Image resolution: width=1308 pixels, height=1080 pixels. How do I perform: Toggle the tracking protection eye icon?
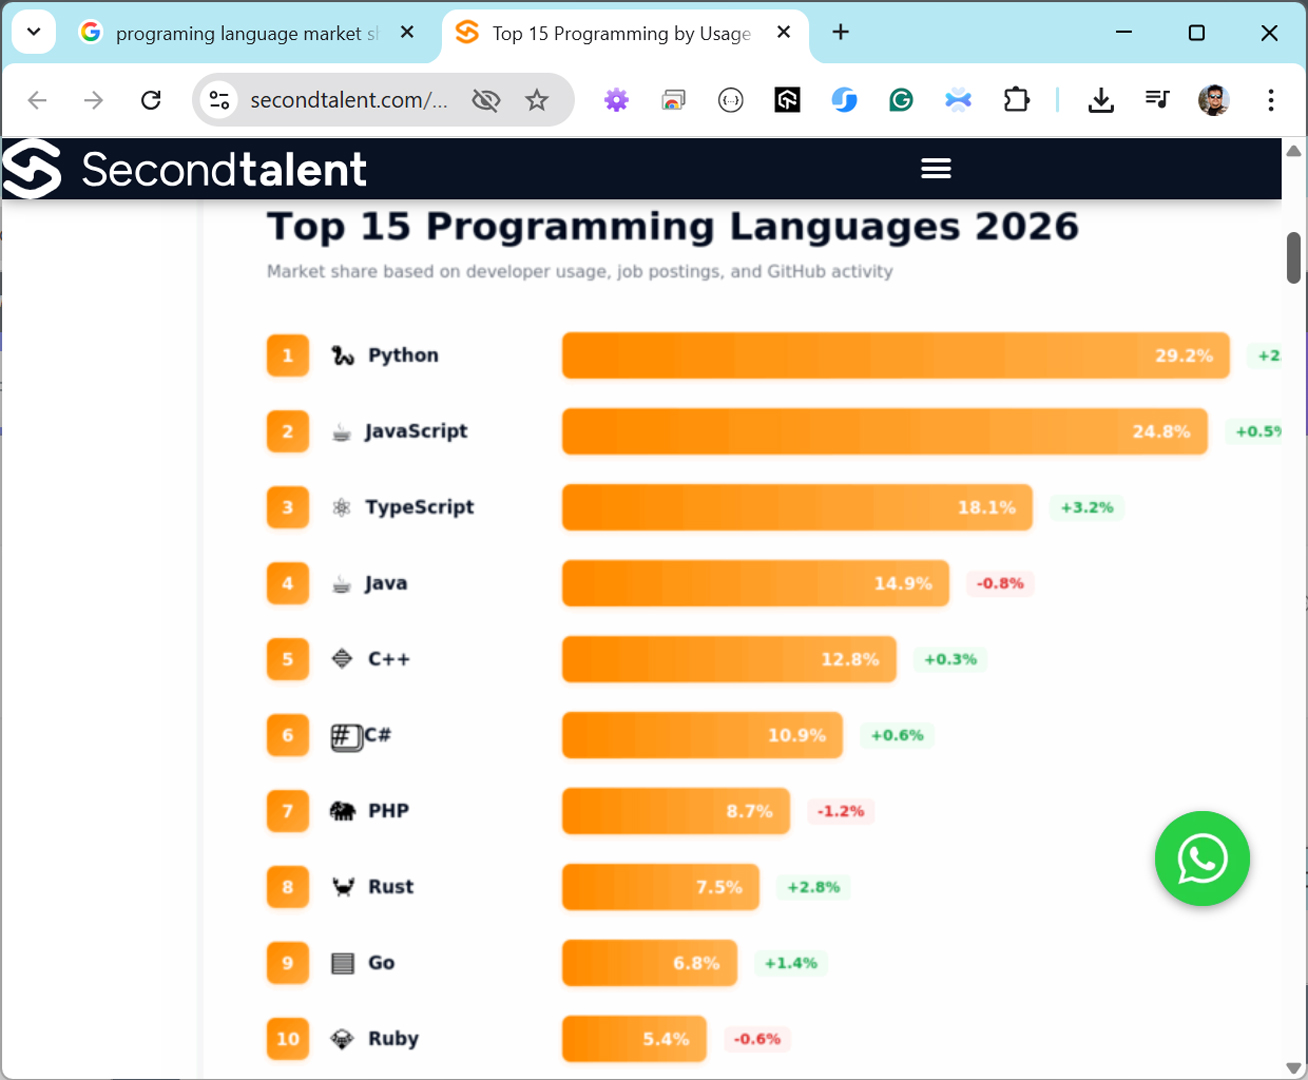click(486, 100)
